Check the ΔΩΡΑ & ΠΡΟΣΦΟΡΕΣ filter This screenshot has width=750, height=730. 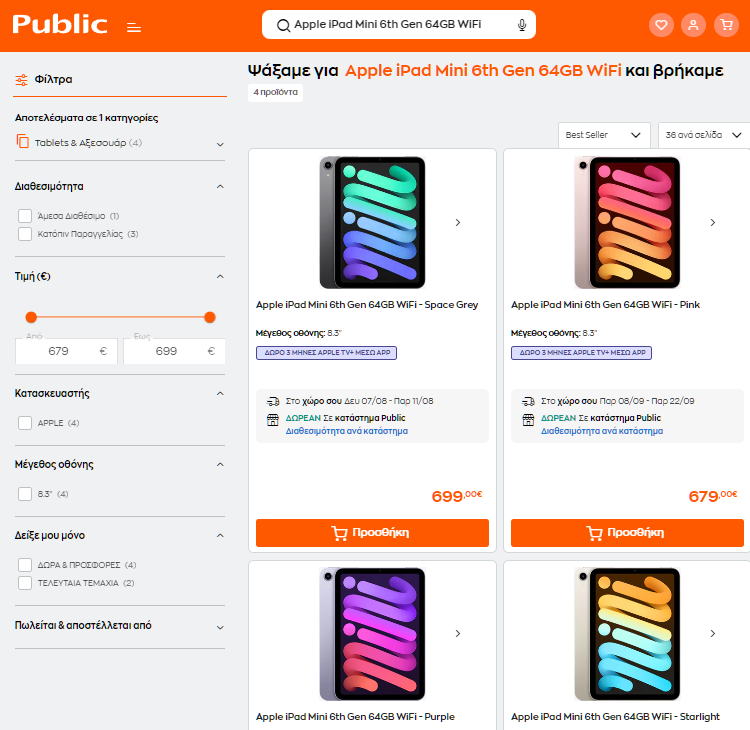(25, 565)
